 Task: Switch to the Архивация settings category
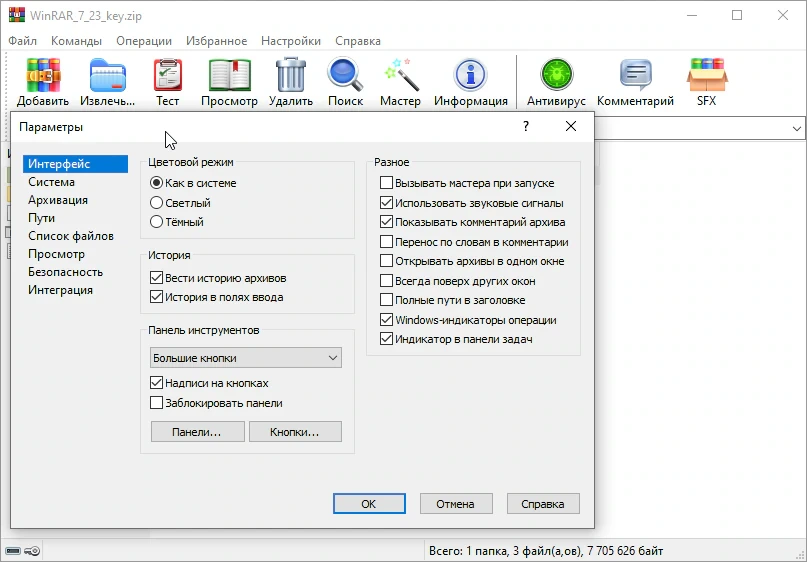click(x=58, y=200)
